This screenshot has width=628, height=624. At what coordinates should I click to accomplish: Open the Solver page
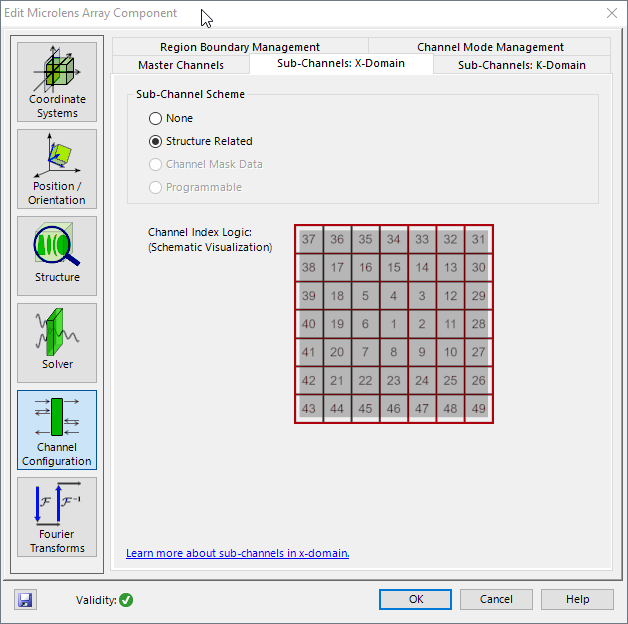(x=57, y=343)
